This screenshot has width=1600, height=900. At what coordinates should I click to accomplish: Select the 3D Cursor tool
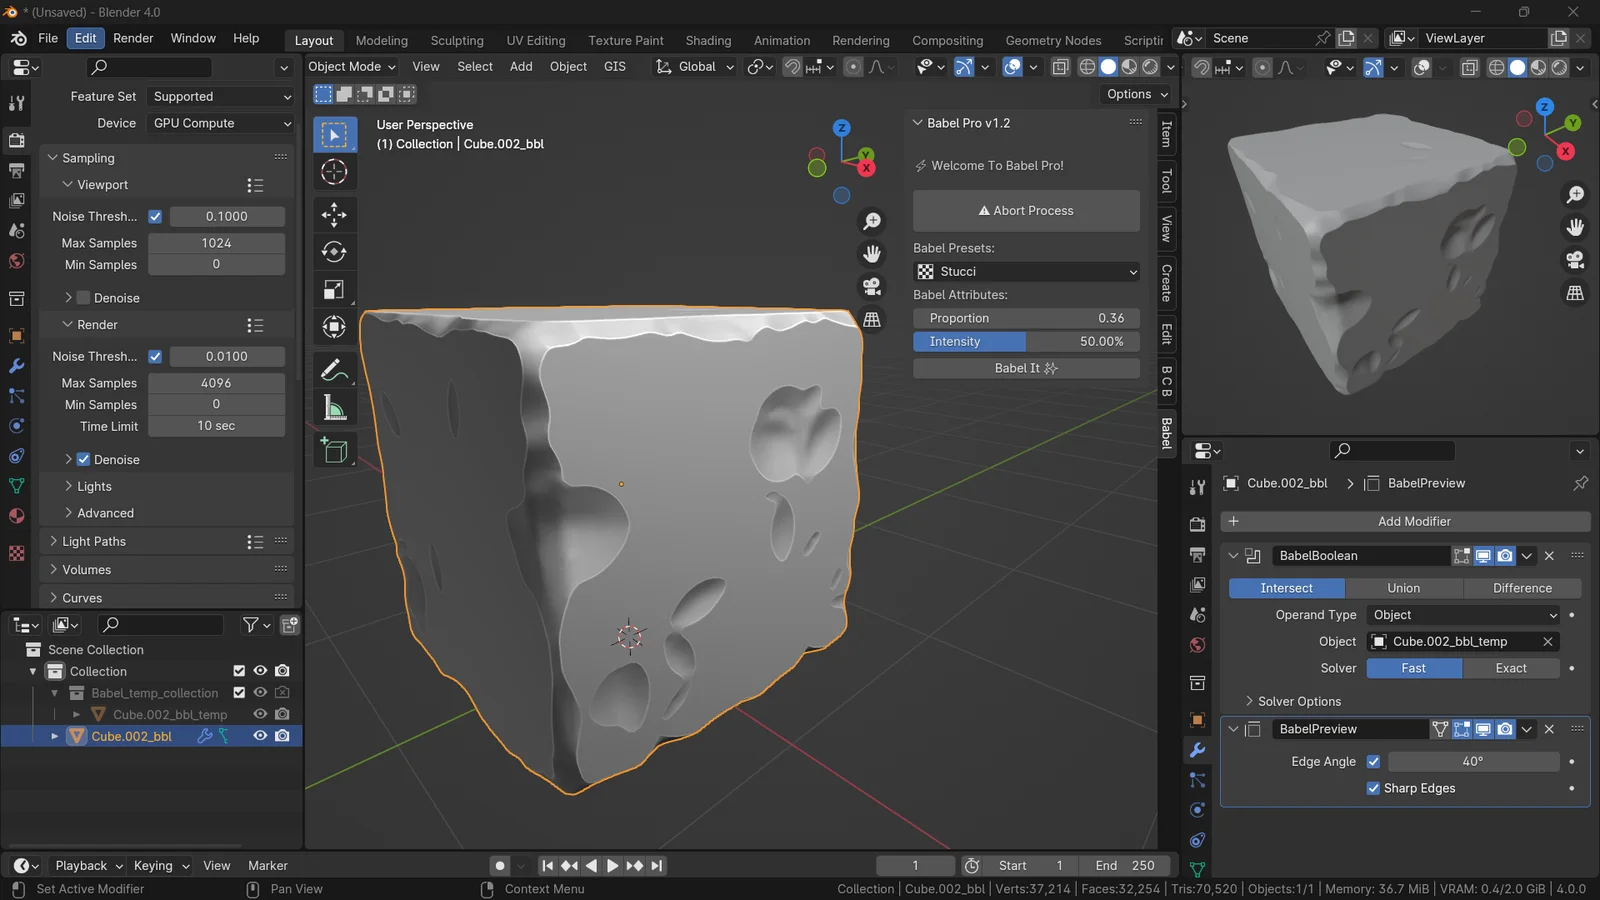[x=334, y=172]
